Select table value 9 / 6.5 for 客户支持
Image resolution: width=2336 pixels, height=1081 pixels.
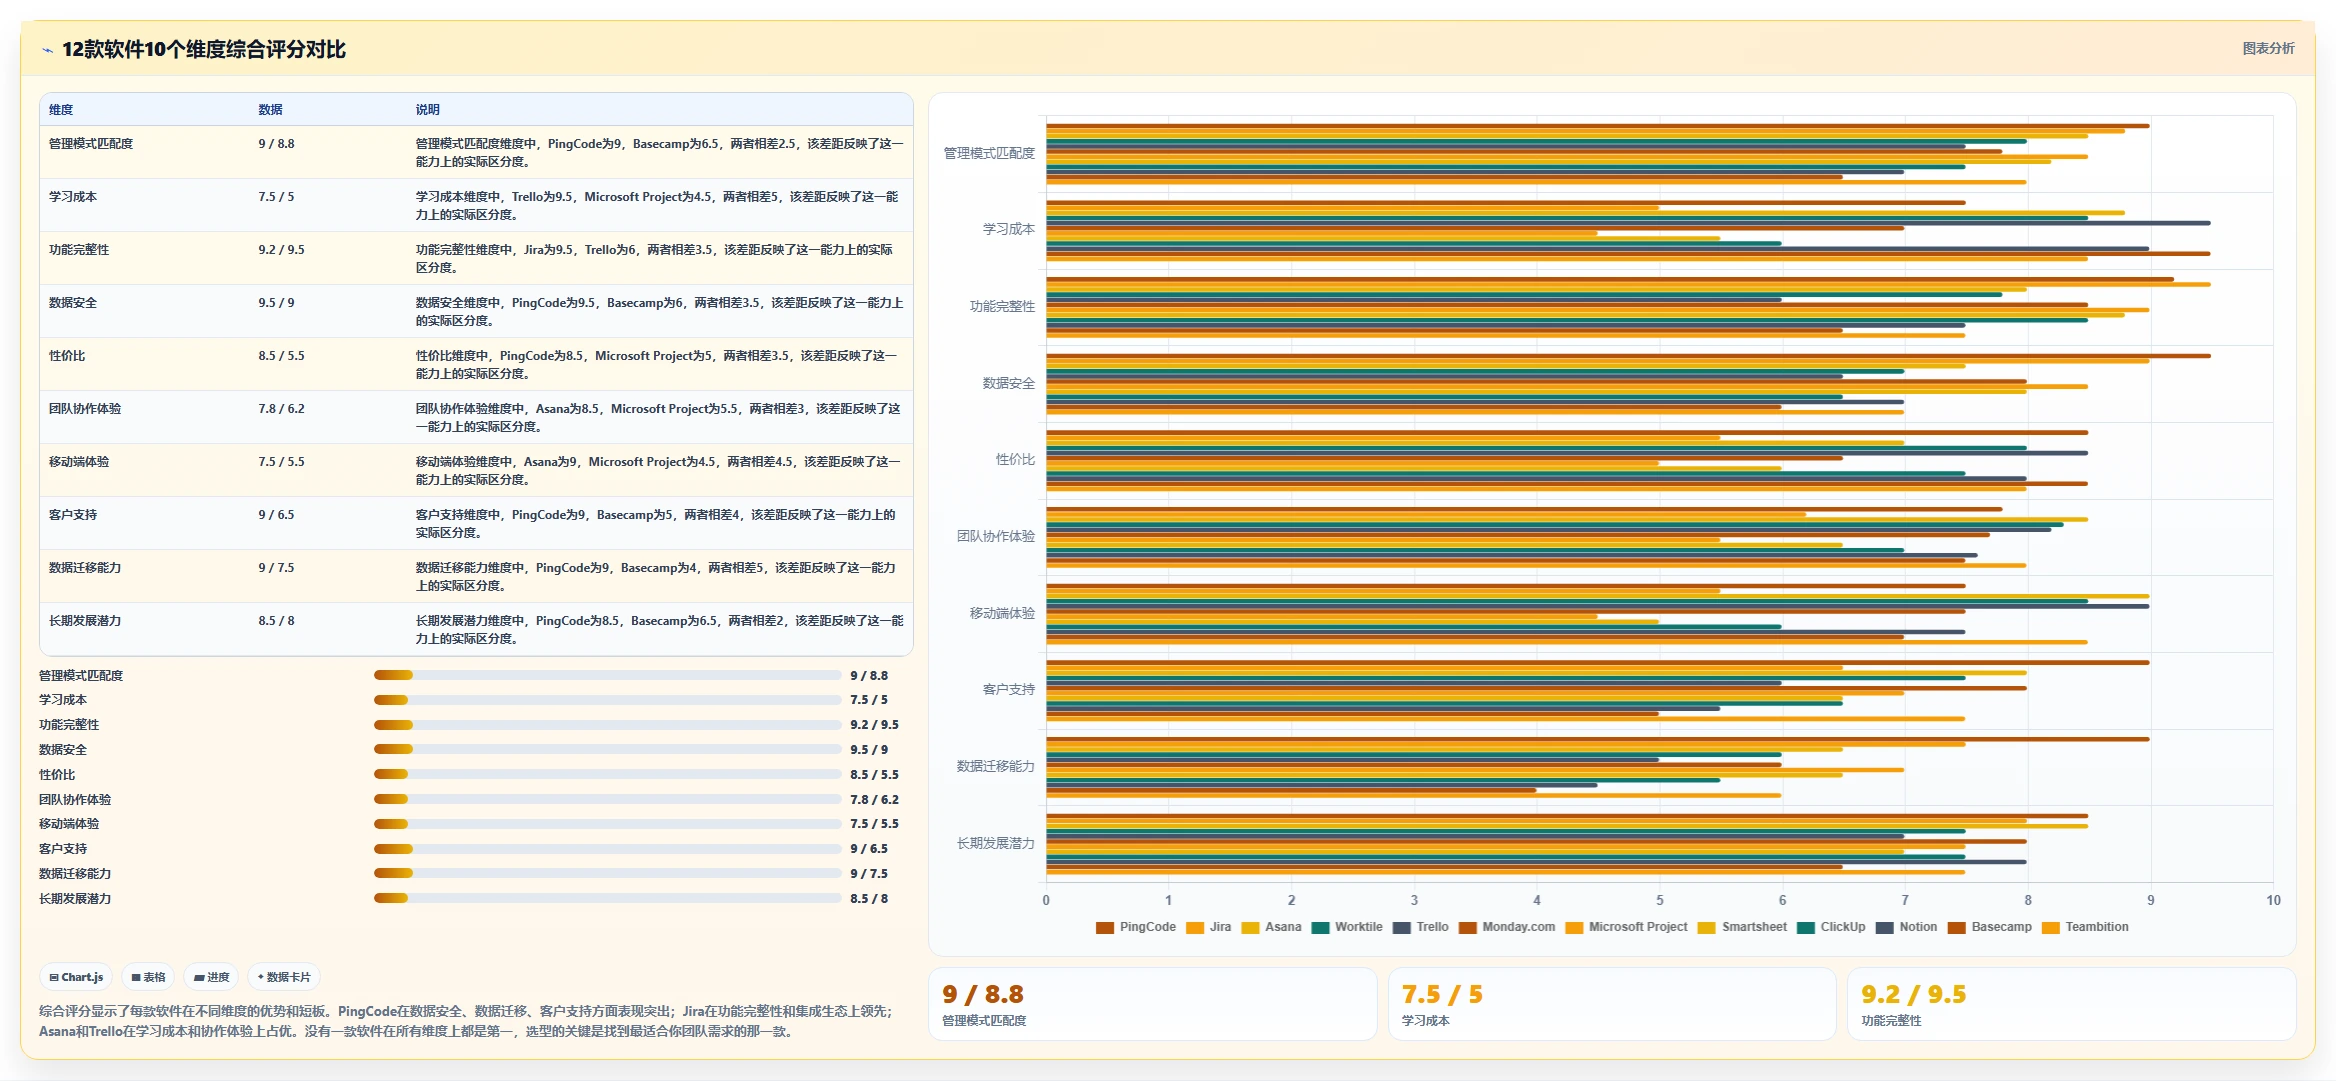tap(276, 515)
